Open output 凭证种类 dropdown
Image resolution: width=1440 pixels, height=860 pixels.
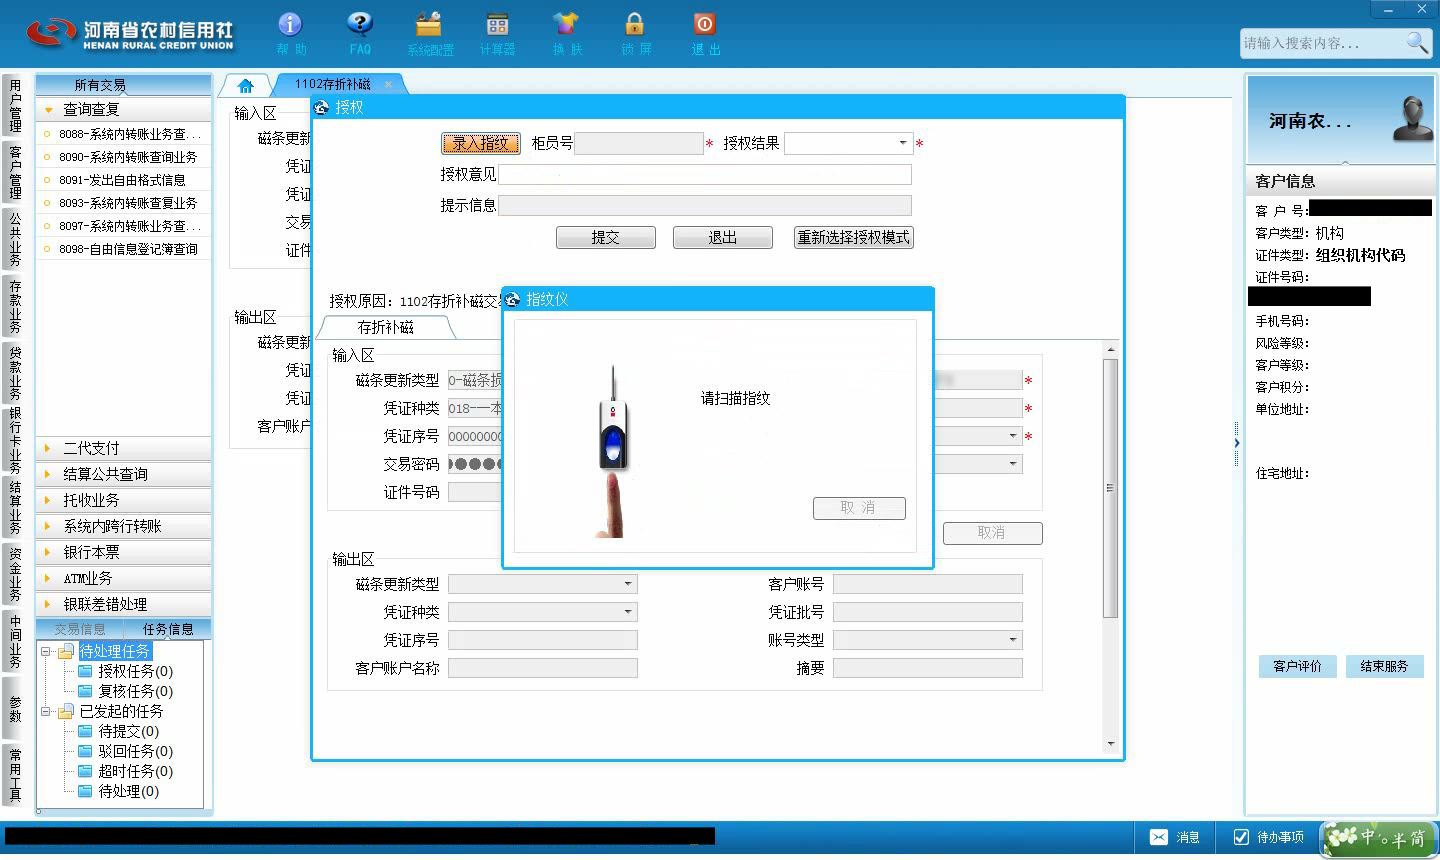tap(627, 612)
